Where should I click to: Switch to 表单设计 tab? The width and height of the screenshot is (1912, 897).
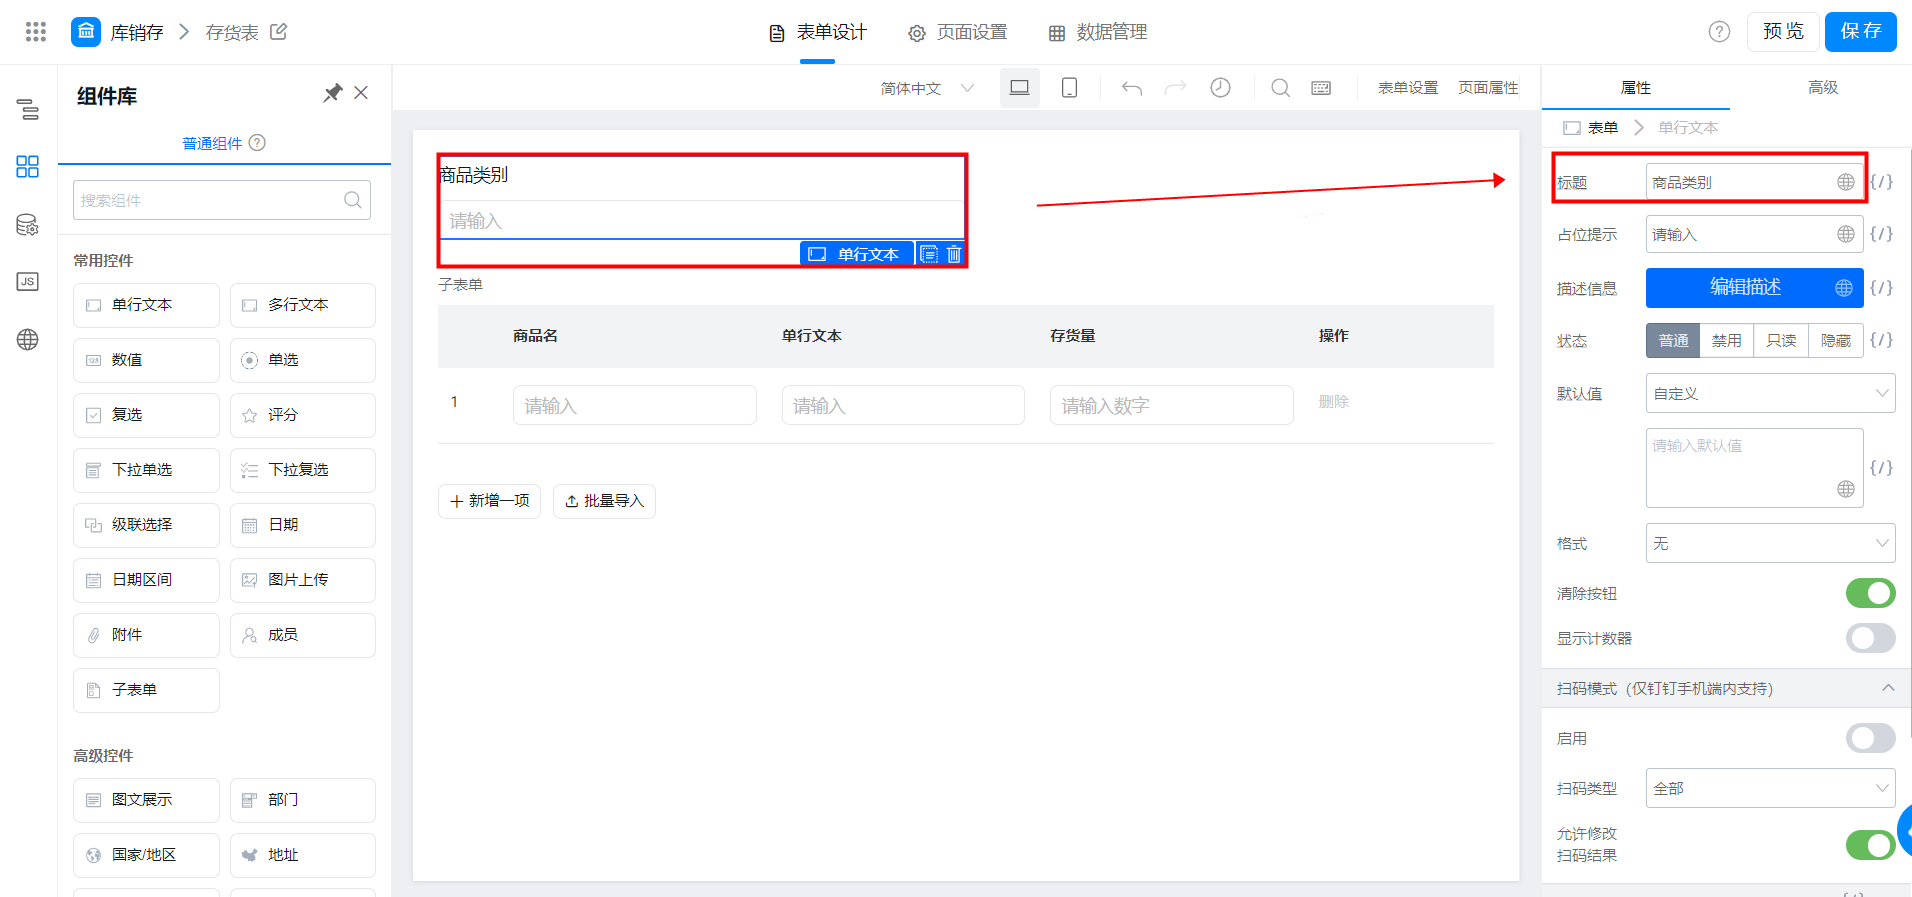point(817,32)
